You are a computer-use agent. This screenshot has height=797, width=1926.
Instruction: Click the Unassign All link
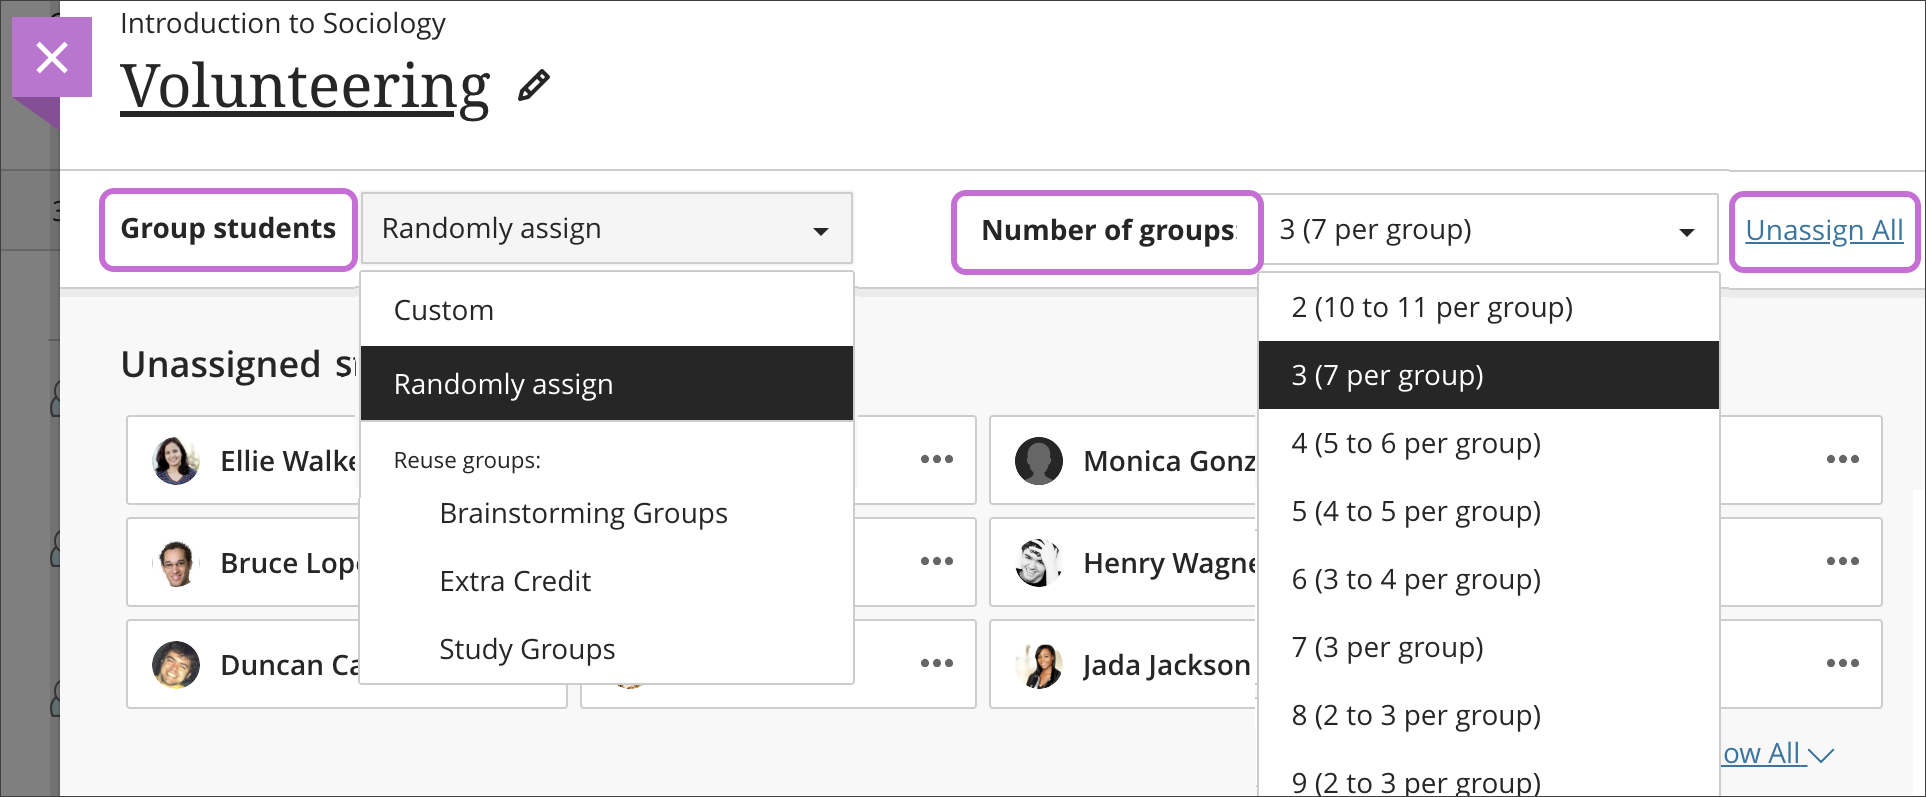[1824, 231]
